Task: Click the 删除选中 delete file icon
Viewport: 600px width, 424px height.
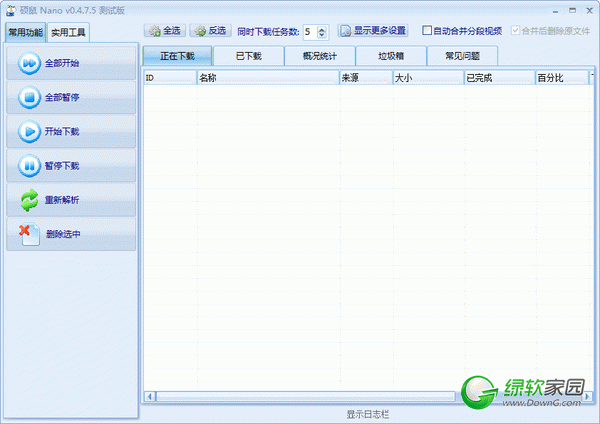Action: click(x=29, y=234)
